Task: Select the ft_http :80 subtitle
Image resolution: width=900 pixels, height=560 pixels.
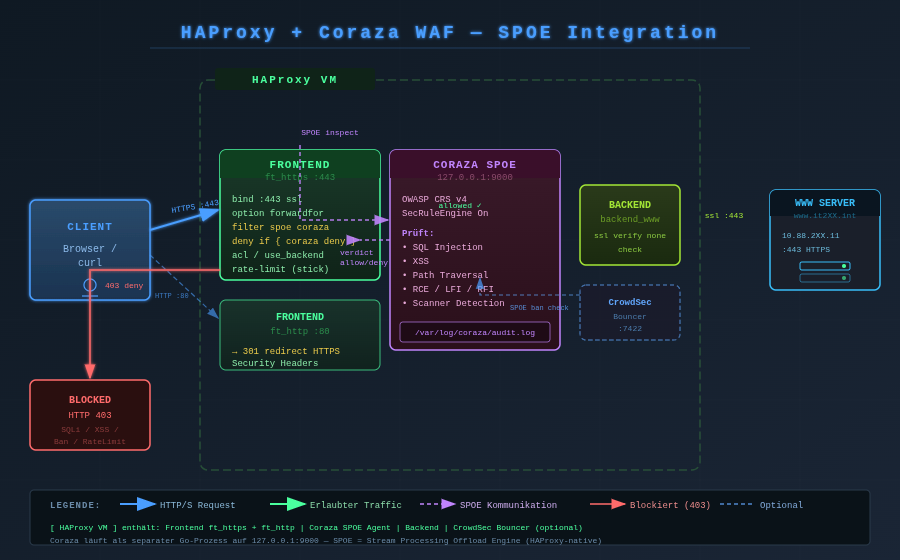Action: (300, 331)
